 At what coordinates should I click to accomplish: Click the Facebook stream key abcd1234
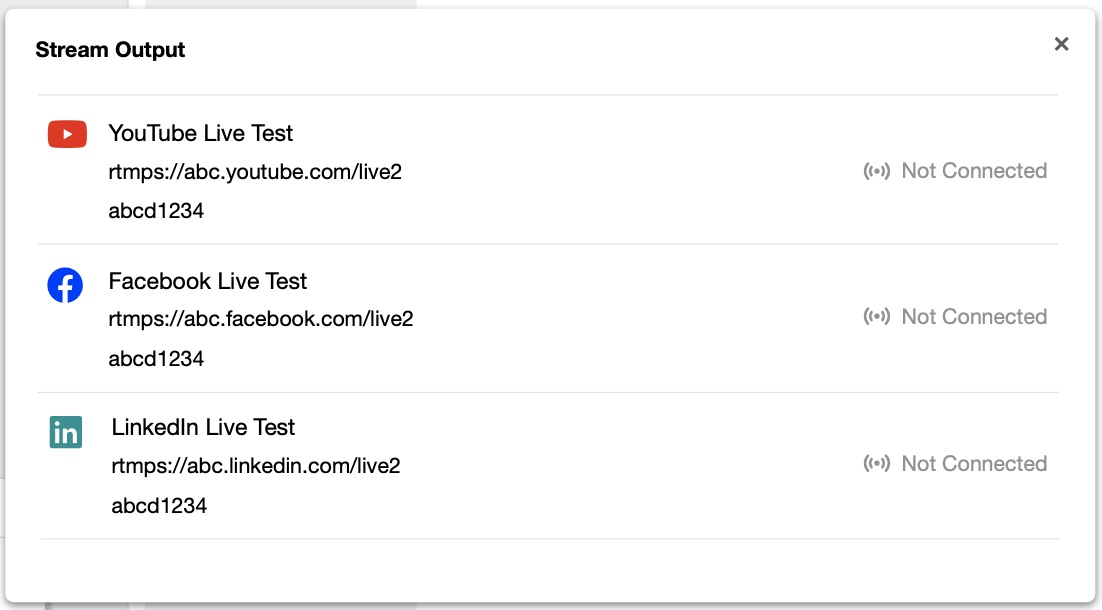156,358
